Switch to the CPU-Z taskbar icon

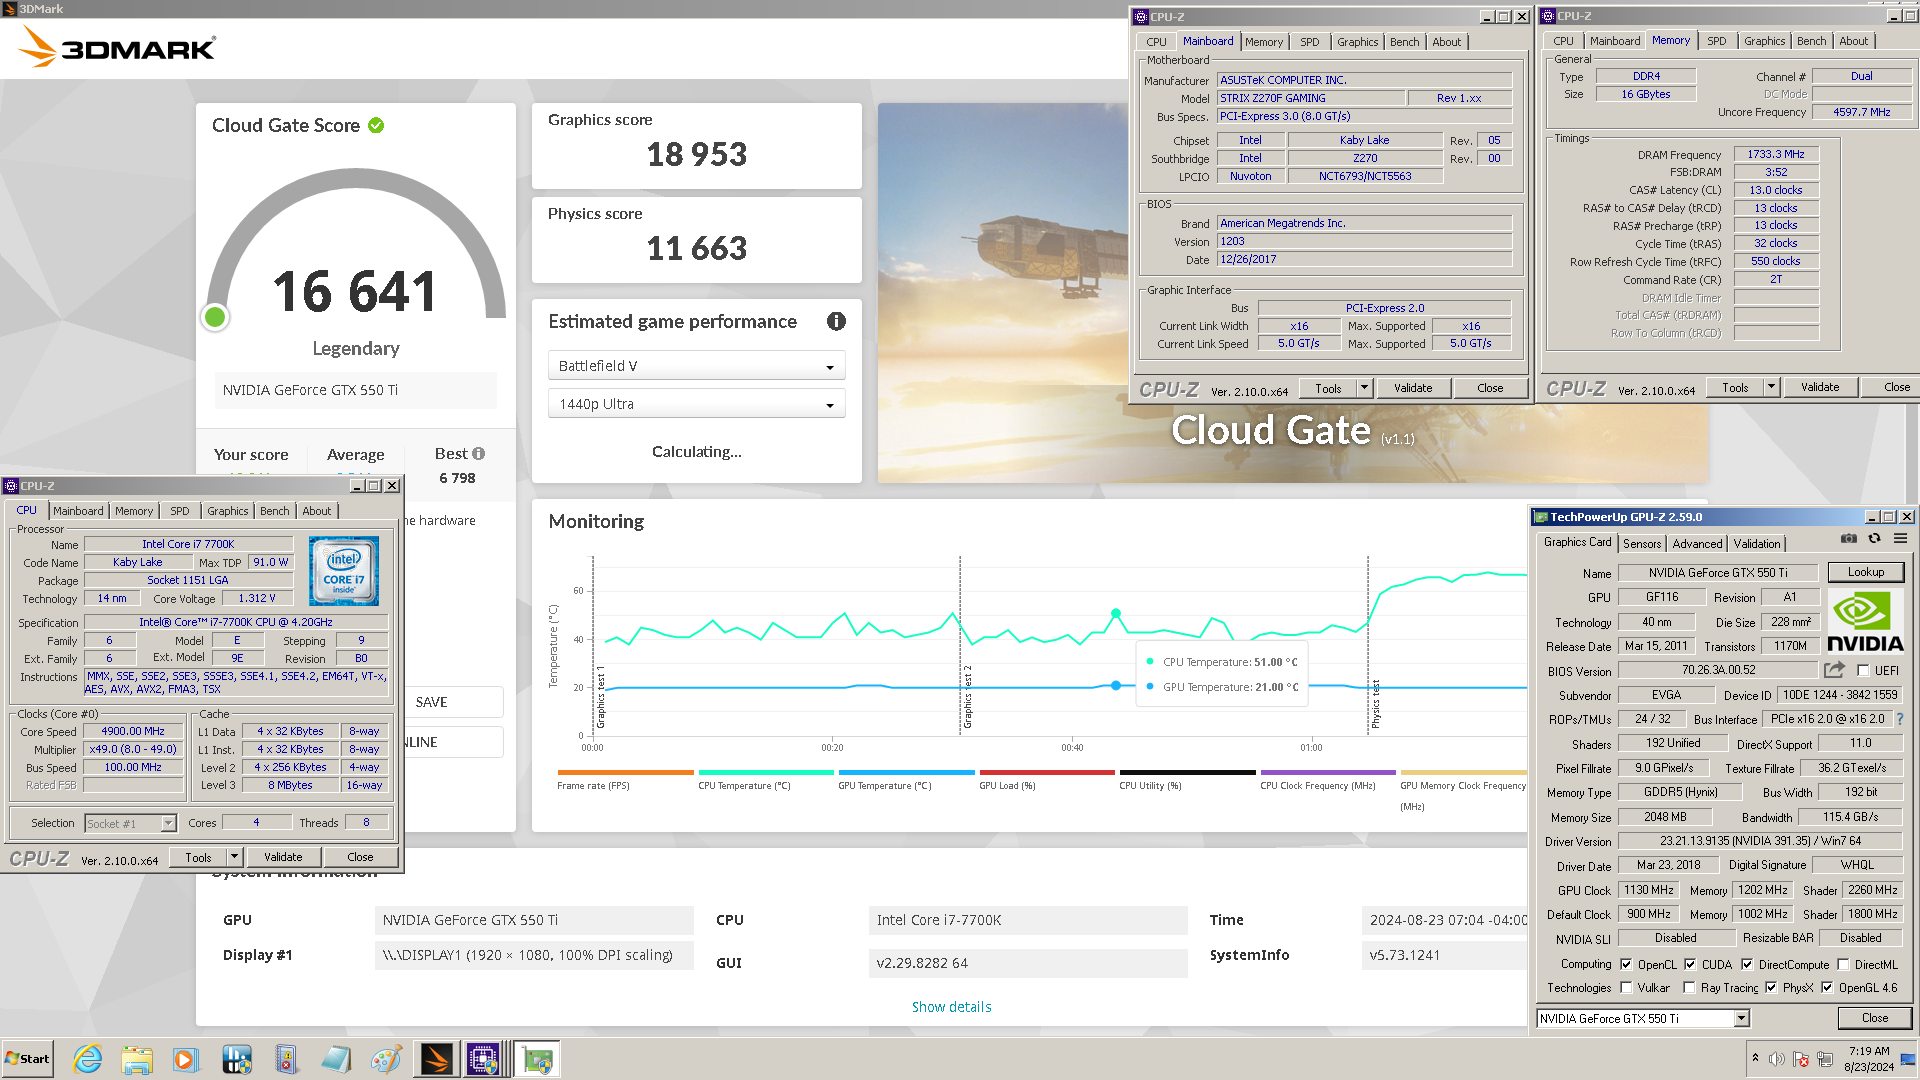tap(484, 1059)
